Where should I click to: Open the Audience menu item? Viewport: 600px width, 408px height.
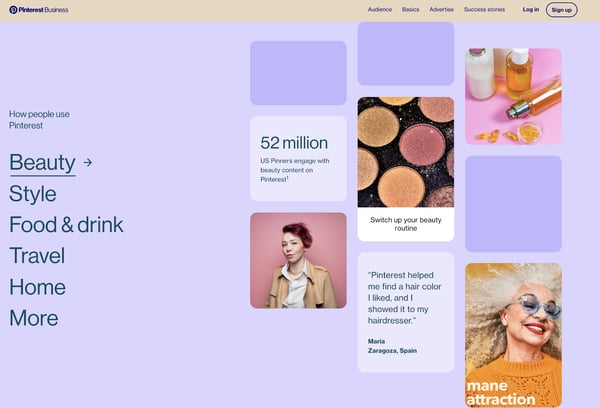tap(380, 10)
